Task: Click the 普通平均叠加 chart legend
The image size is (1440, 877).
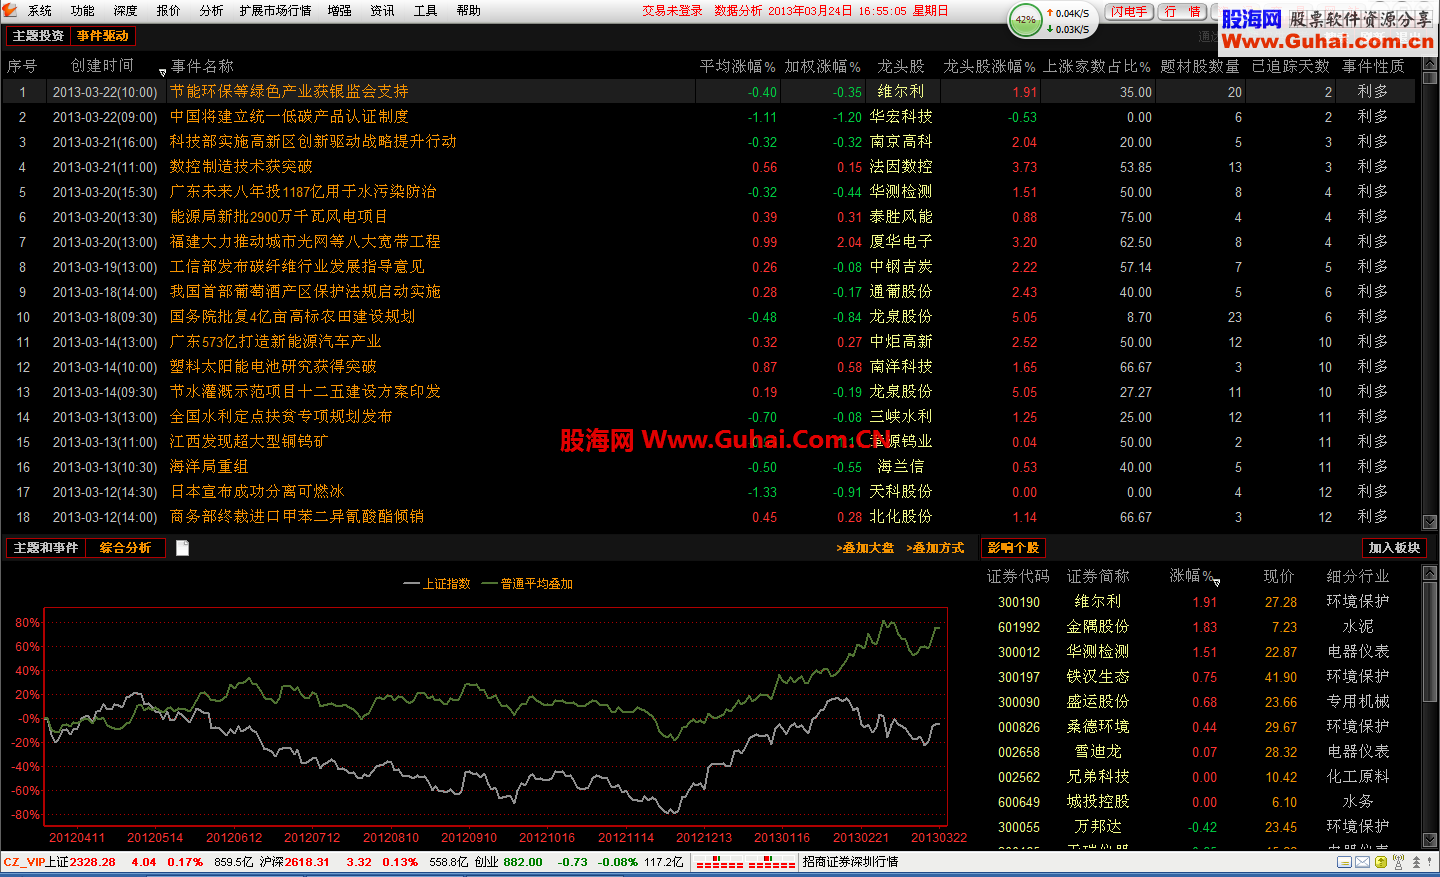Action: click(x=527, y=584)
